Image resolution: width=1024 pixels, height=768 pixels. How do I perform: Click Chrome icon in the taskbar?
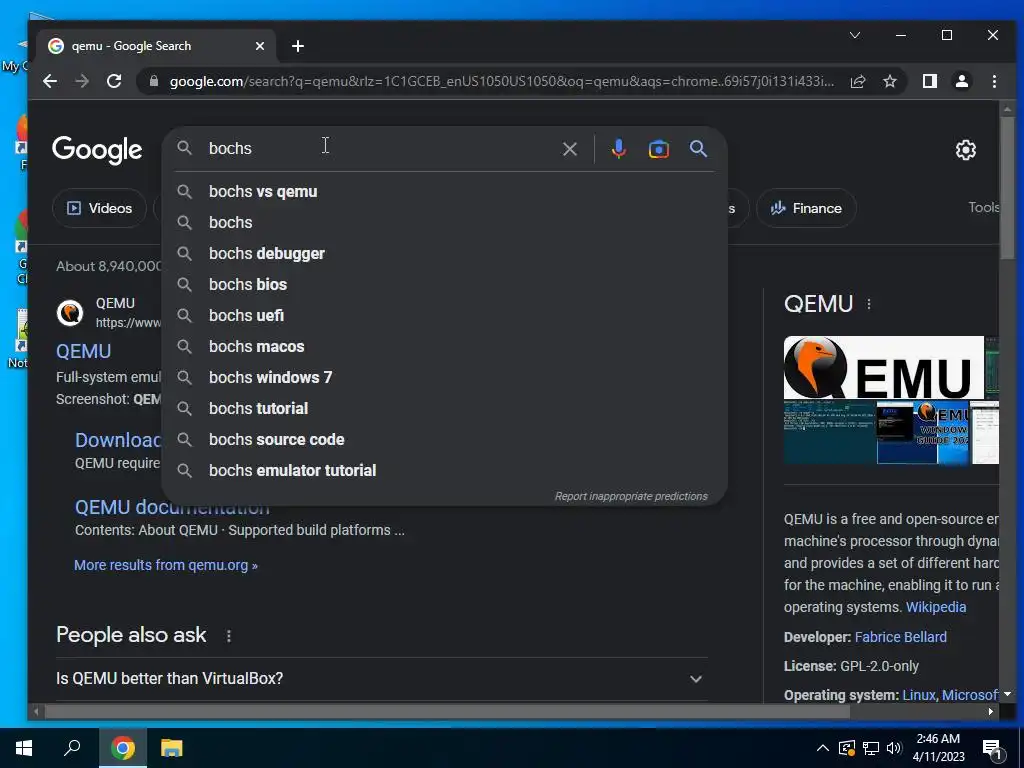point(123,748)
